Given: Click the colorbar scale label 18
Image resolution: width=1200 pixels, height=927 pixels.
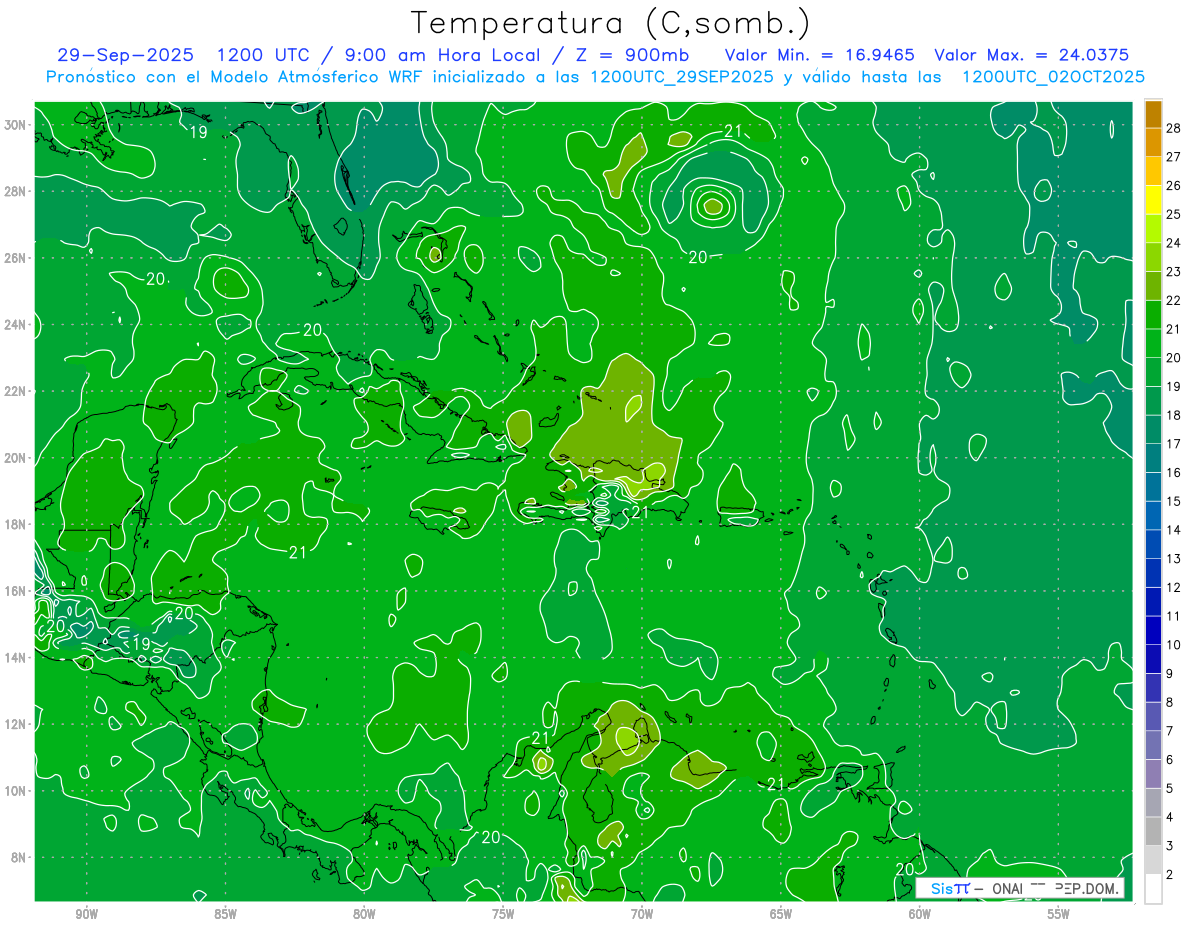Looking at the screenshot, I should tap(1174, 415).
